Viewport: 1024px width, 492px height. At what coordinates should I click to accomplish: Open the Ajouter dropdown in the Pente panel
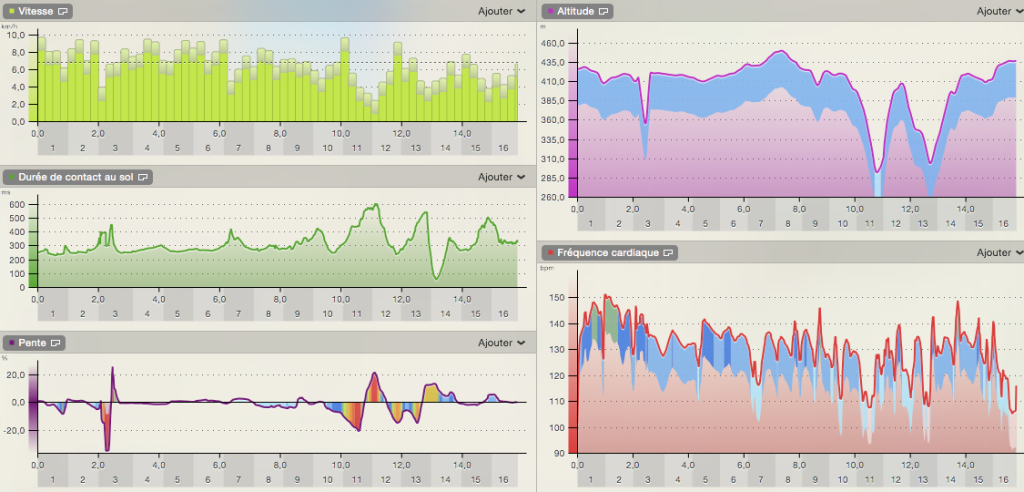click(x=502, y=343)
